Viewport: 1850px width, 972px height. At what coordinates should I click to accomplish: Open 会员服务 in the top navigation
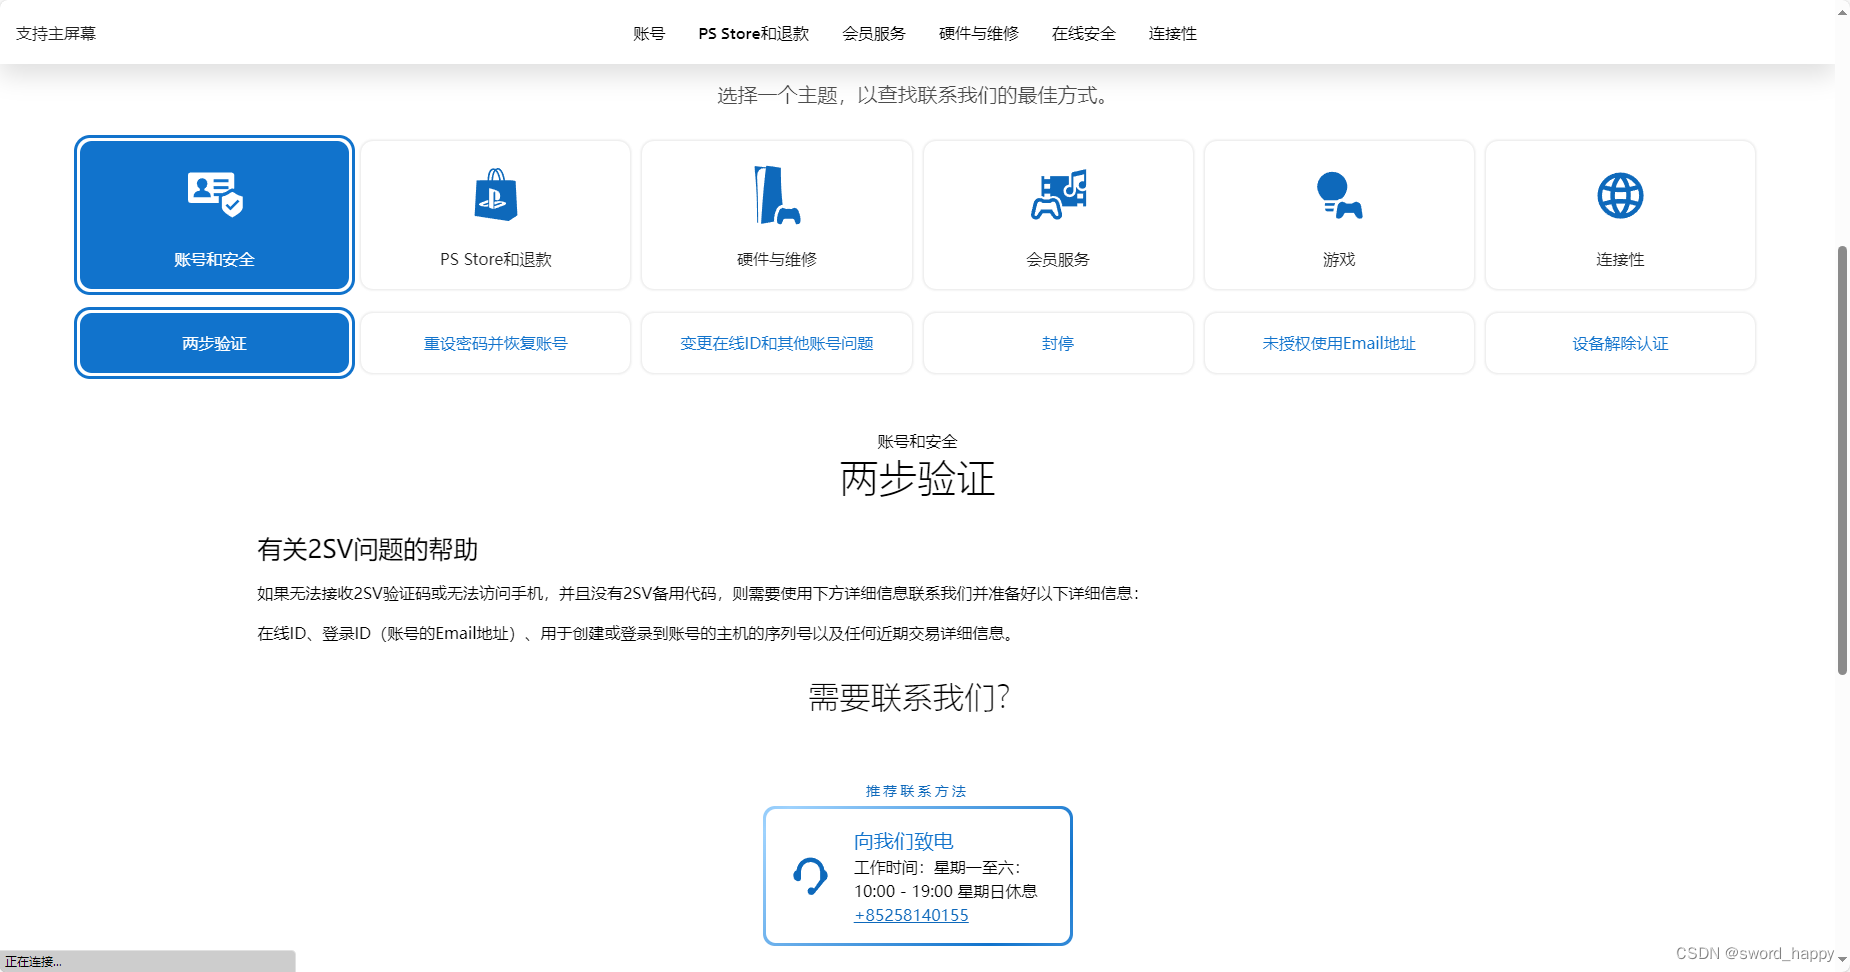pos(874,33)
